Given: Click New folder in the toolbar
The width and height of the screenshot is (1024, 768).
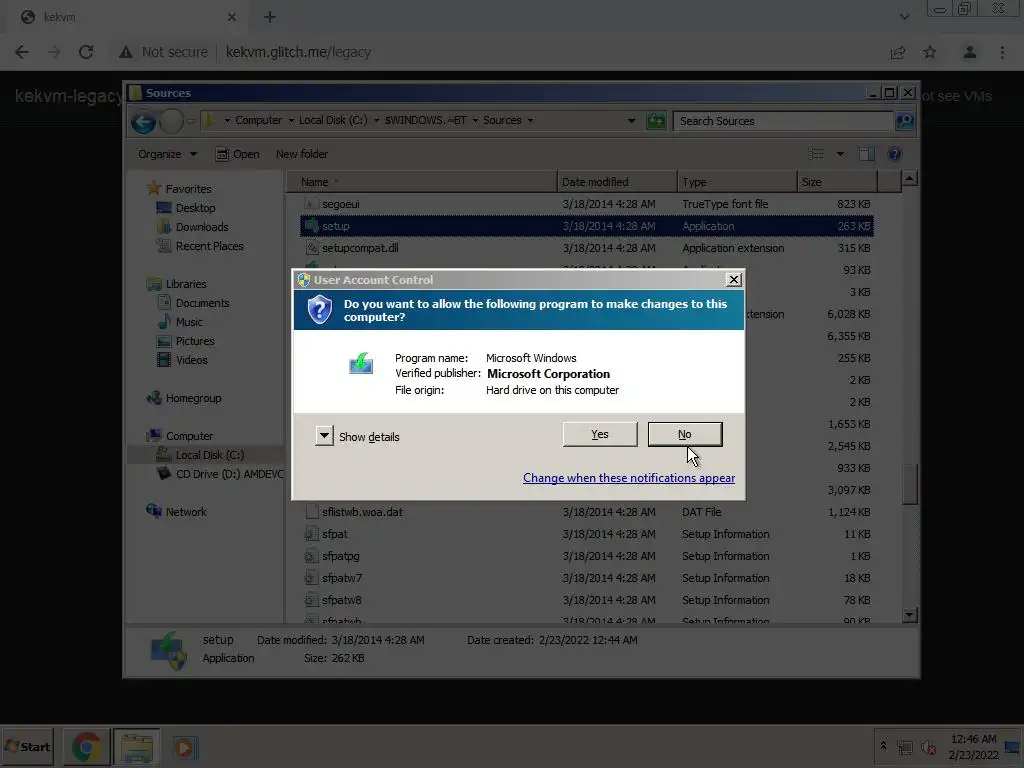Looking at the screenshot, I should [x=302, y=154].
